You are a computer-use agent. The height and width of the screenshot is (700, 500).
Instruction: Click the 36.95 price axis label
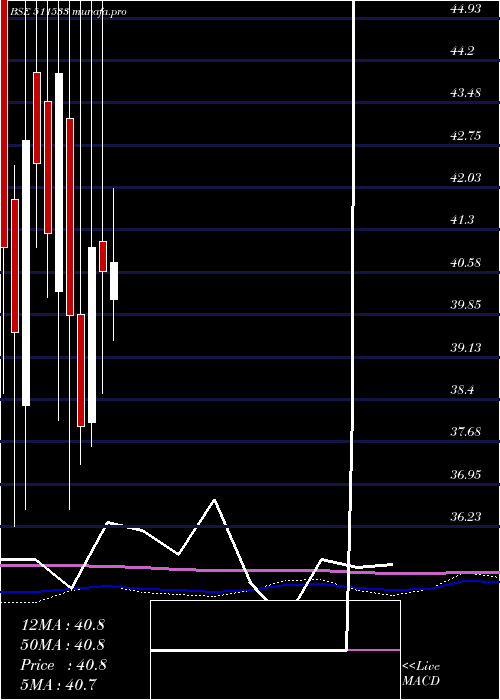pyautogui.click(x=466, y=474)
